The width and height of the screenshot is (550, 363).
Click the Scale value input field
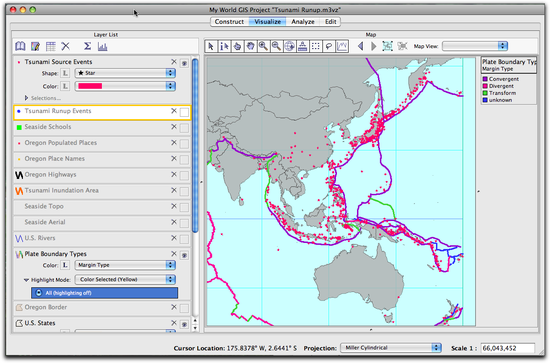[x=508, y=348]
